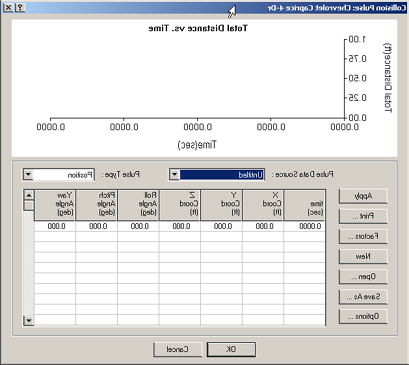Screen dimensions: 409x365
Task: Click the 0.0000 cell under time column
Action: (x=304, y=226)
